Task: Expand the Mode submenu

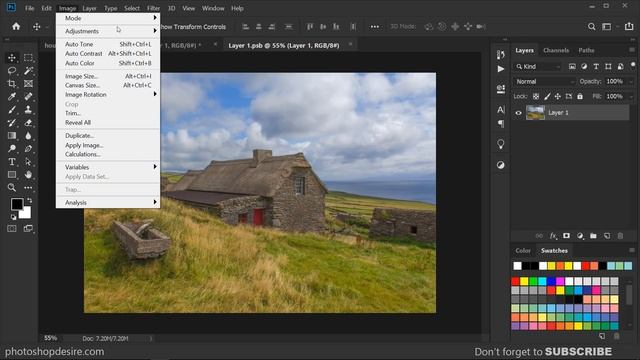Action: tap(108, 18)
